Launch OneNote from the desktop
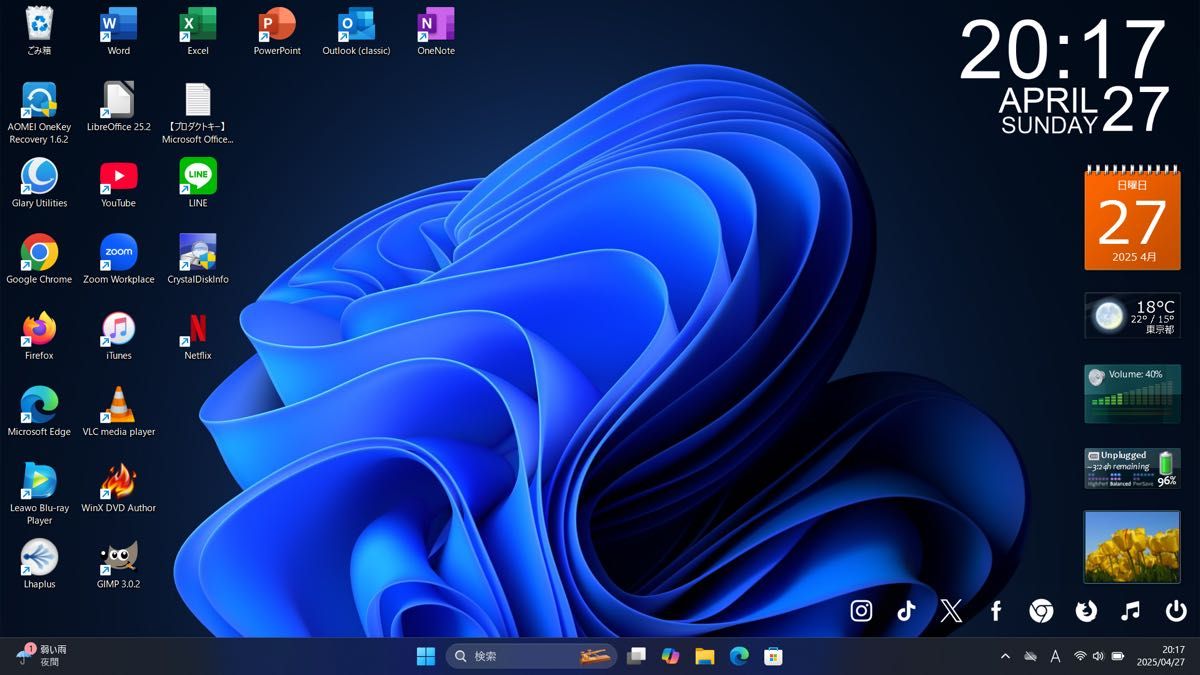The width and height of the screenshot is (1200, 675). click(x=436, y=31)
